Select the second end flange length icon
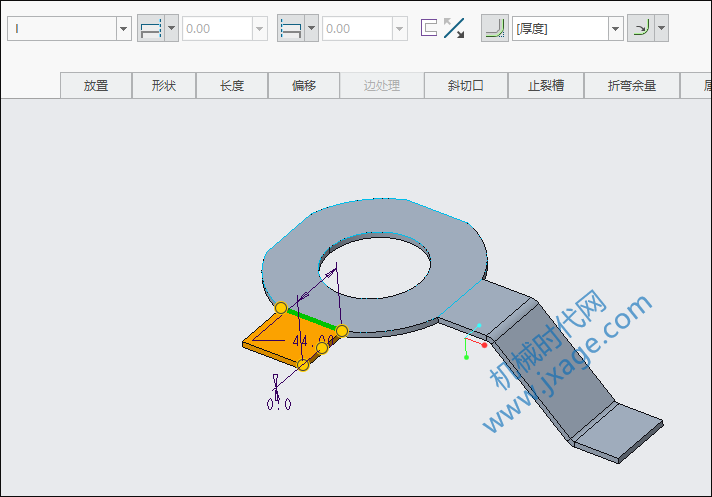The height and width of the screenshot is (497, 712). (291, 29)
